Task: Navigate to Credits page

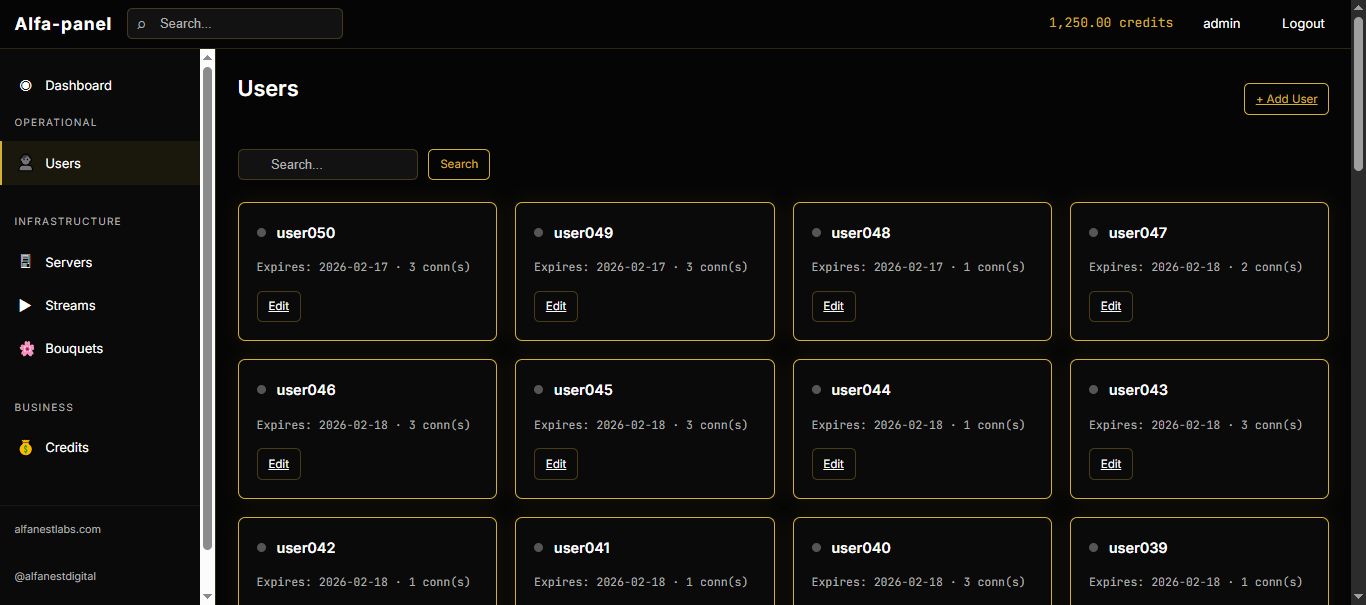Action: point(100,448)
